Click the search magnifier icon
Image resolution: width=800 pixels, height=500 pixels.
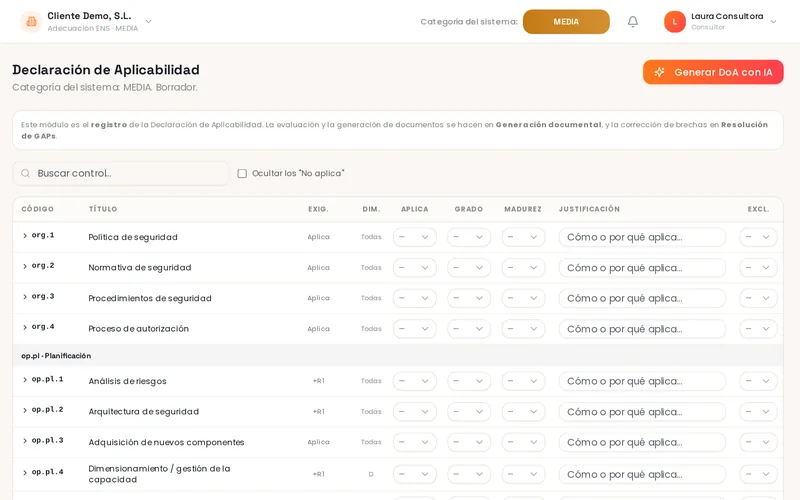(26, 173)
